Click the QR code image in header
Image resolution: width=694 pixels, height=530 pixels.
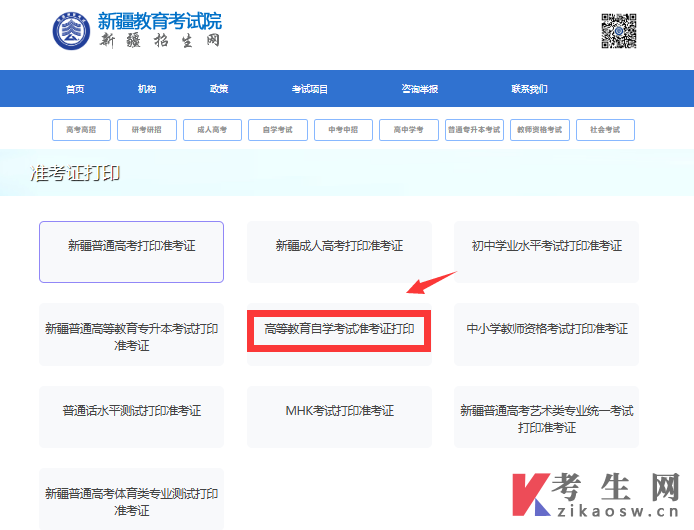coord(619,31)
